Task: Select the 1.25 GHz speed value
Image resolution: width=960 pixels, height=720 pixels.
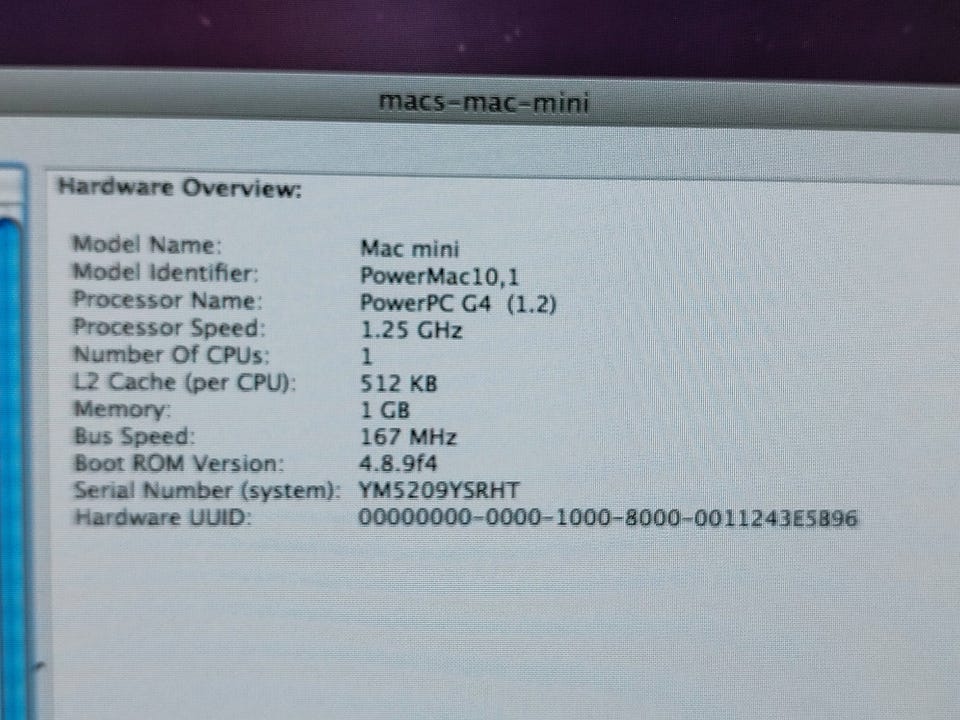Action: pos(411,330)
